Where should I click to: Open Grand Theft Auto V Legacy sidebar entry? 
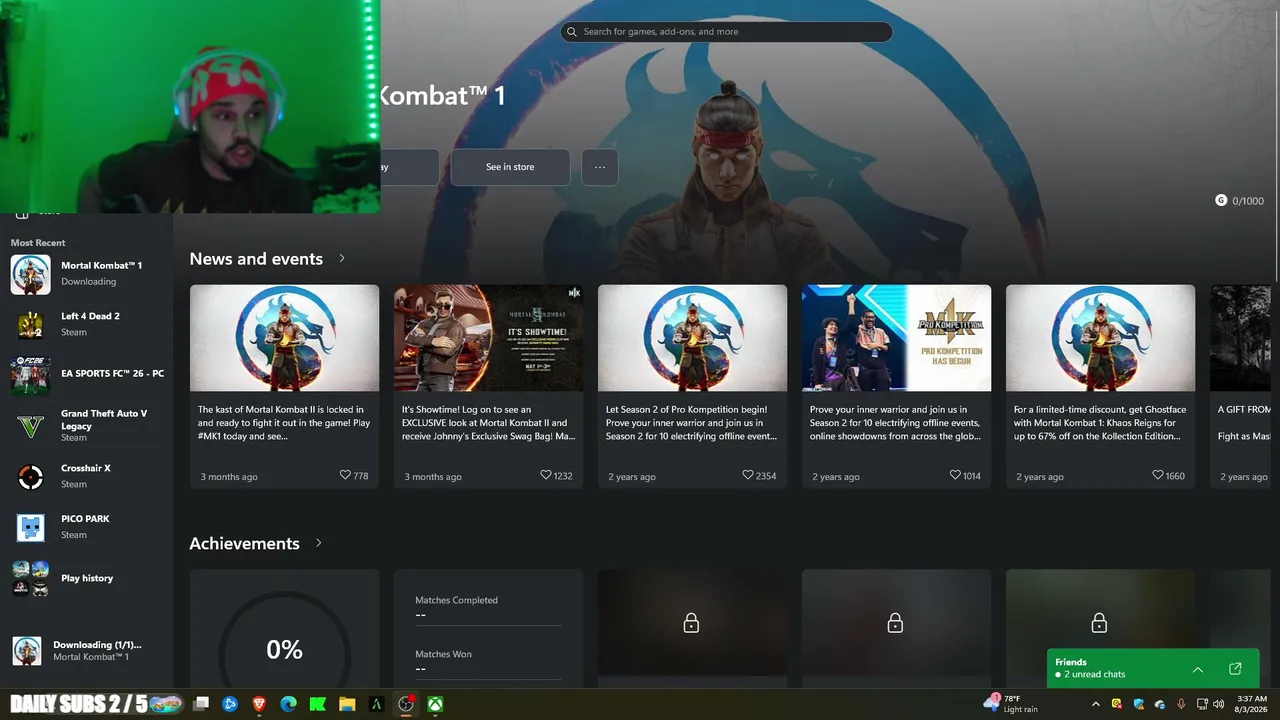click(x=87, y=426)
